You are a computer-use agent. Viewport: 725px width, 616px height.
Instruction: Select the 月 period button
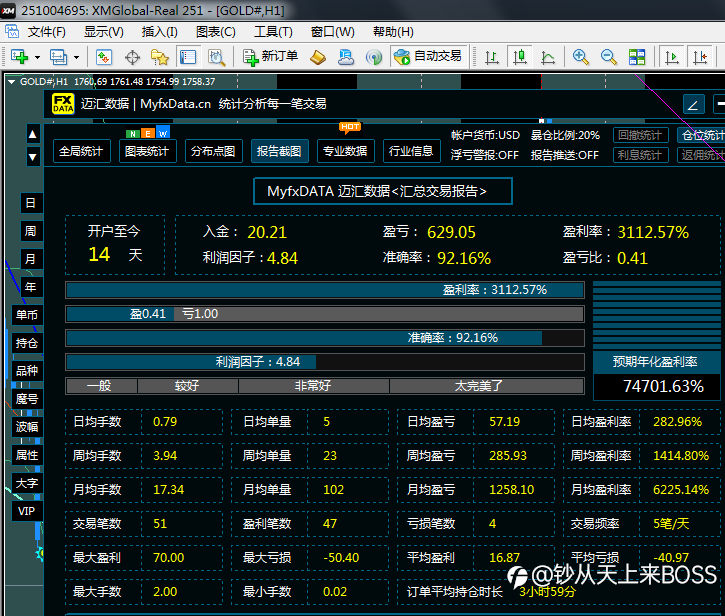pos(31,259)
